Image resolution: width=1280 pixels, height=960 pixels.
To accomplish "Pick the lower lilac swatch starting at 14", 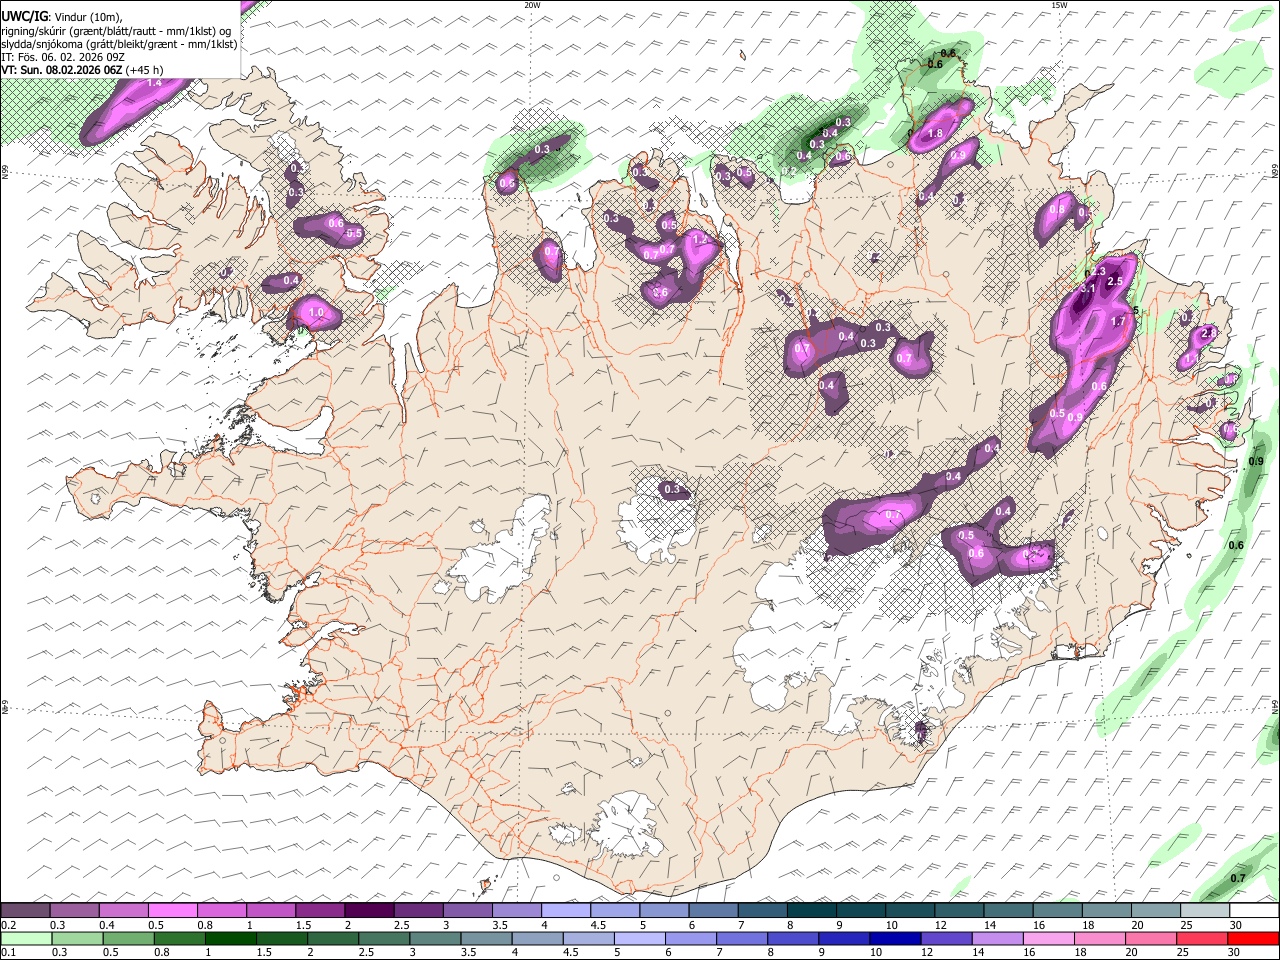I will click(x=997, y=938).
